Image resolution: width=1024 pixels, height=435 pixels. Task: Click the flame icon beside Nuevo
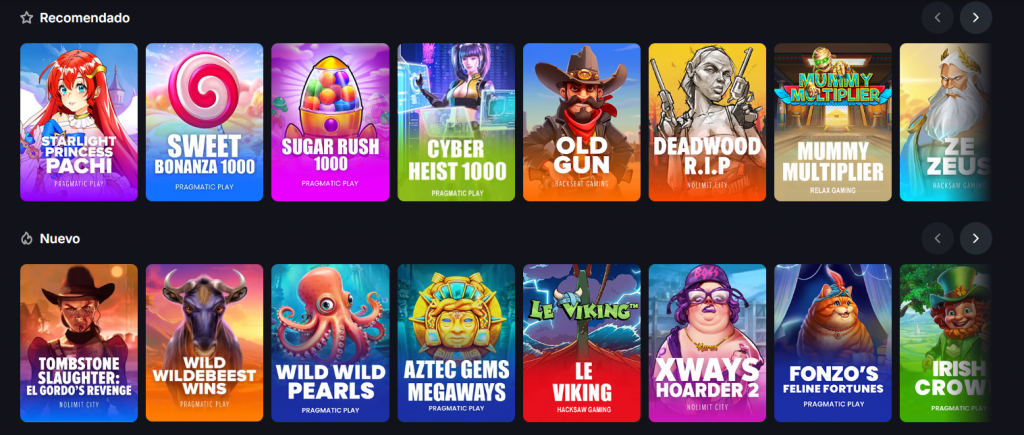click(26, 238)
